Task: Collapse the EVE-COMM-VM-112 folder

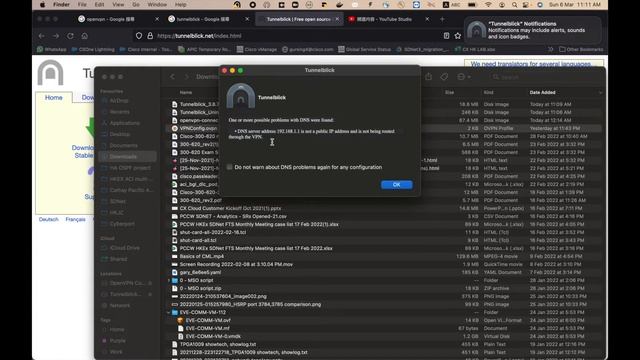Action: tap(169, 312)
